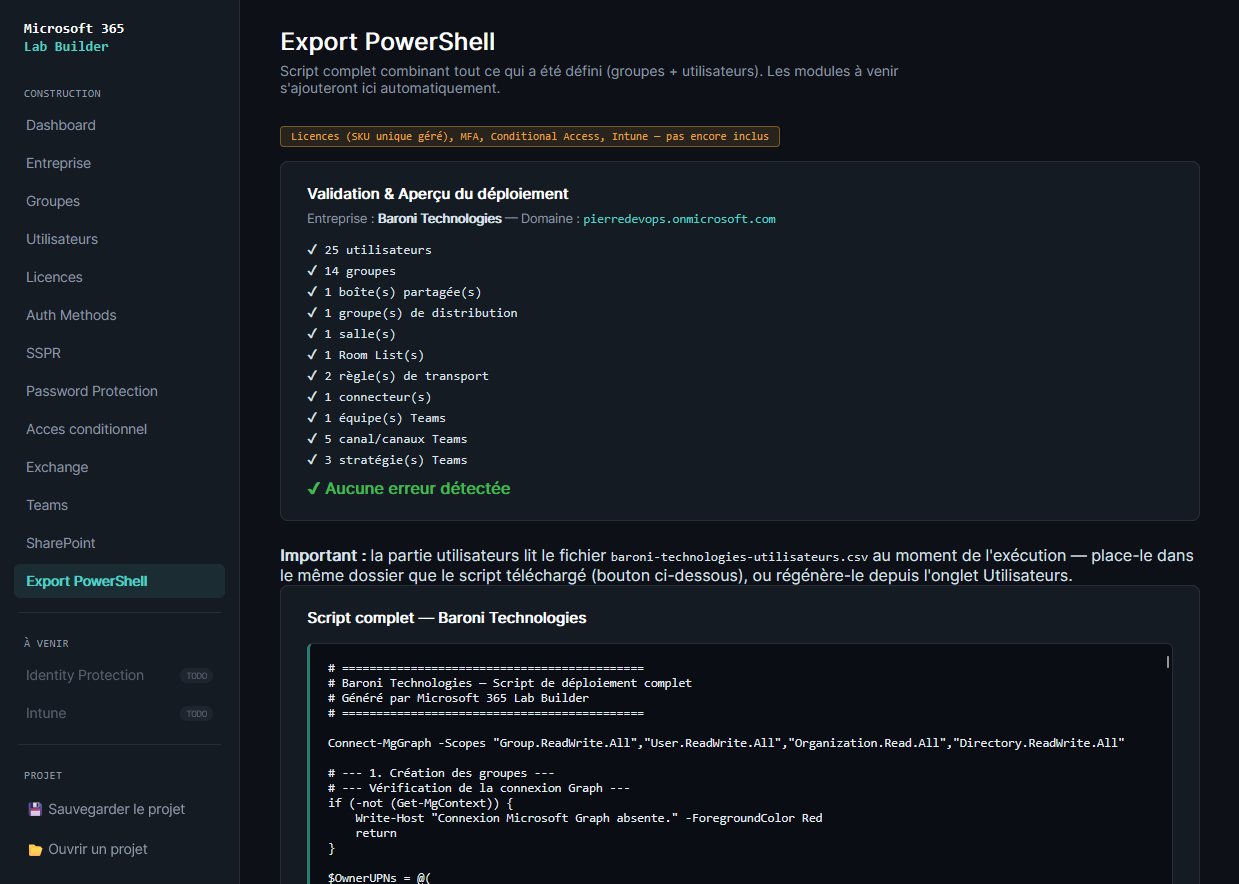This screenshot has height=884, width=1239.
Task: Click the checkmark next to 14 groupes
Action: tap(313, 271)
